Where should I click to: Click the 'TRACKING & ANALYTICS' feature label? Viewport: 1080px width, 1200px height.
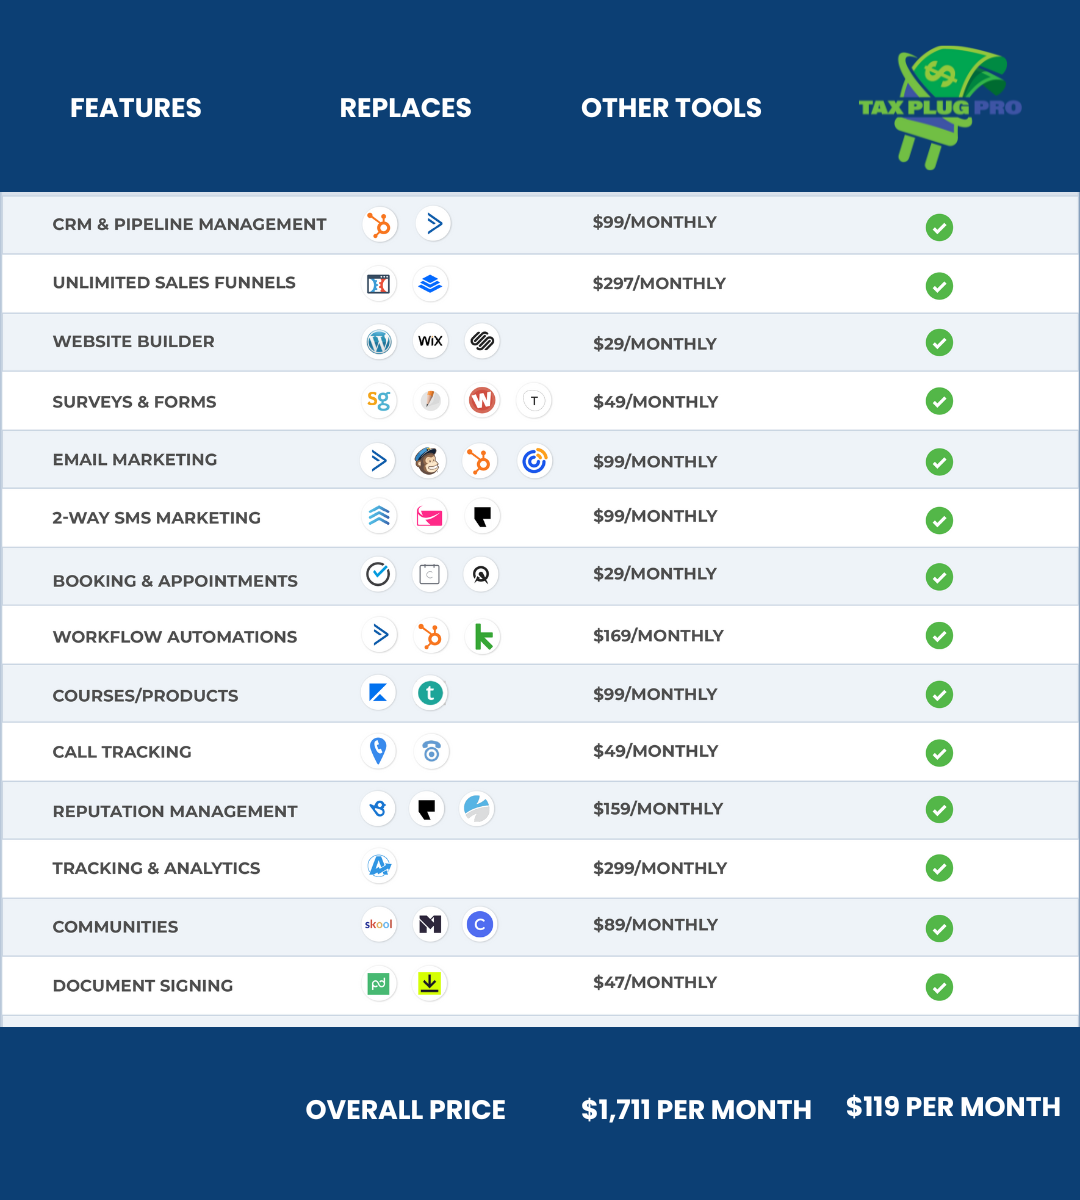click(x=156, y=868)
